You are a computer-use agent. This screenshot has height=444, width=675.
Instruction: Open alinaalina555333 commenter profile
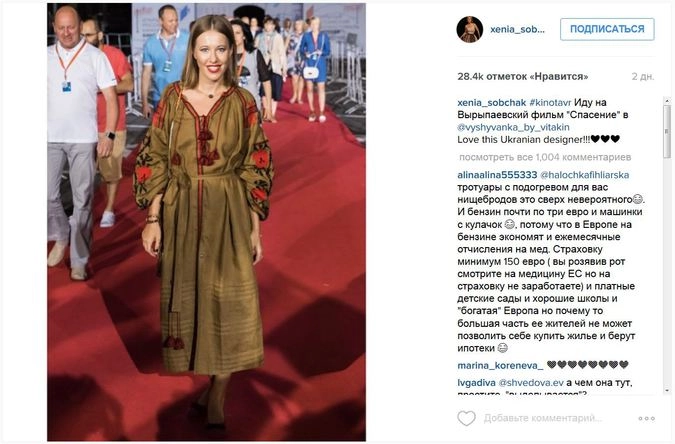click(x=497, y=175)
